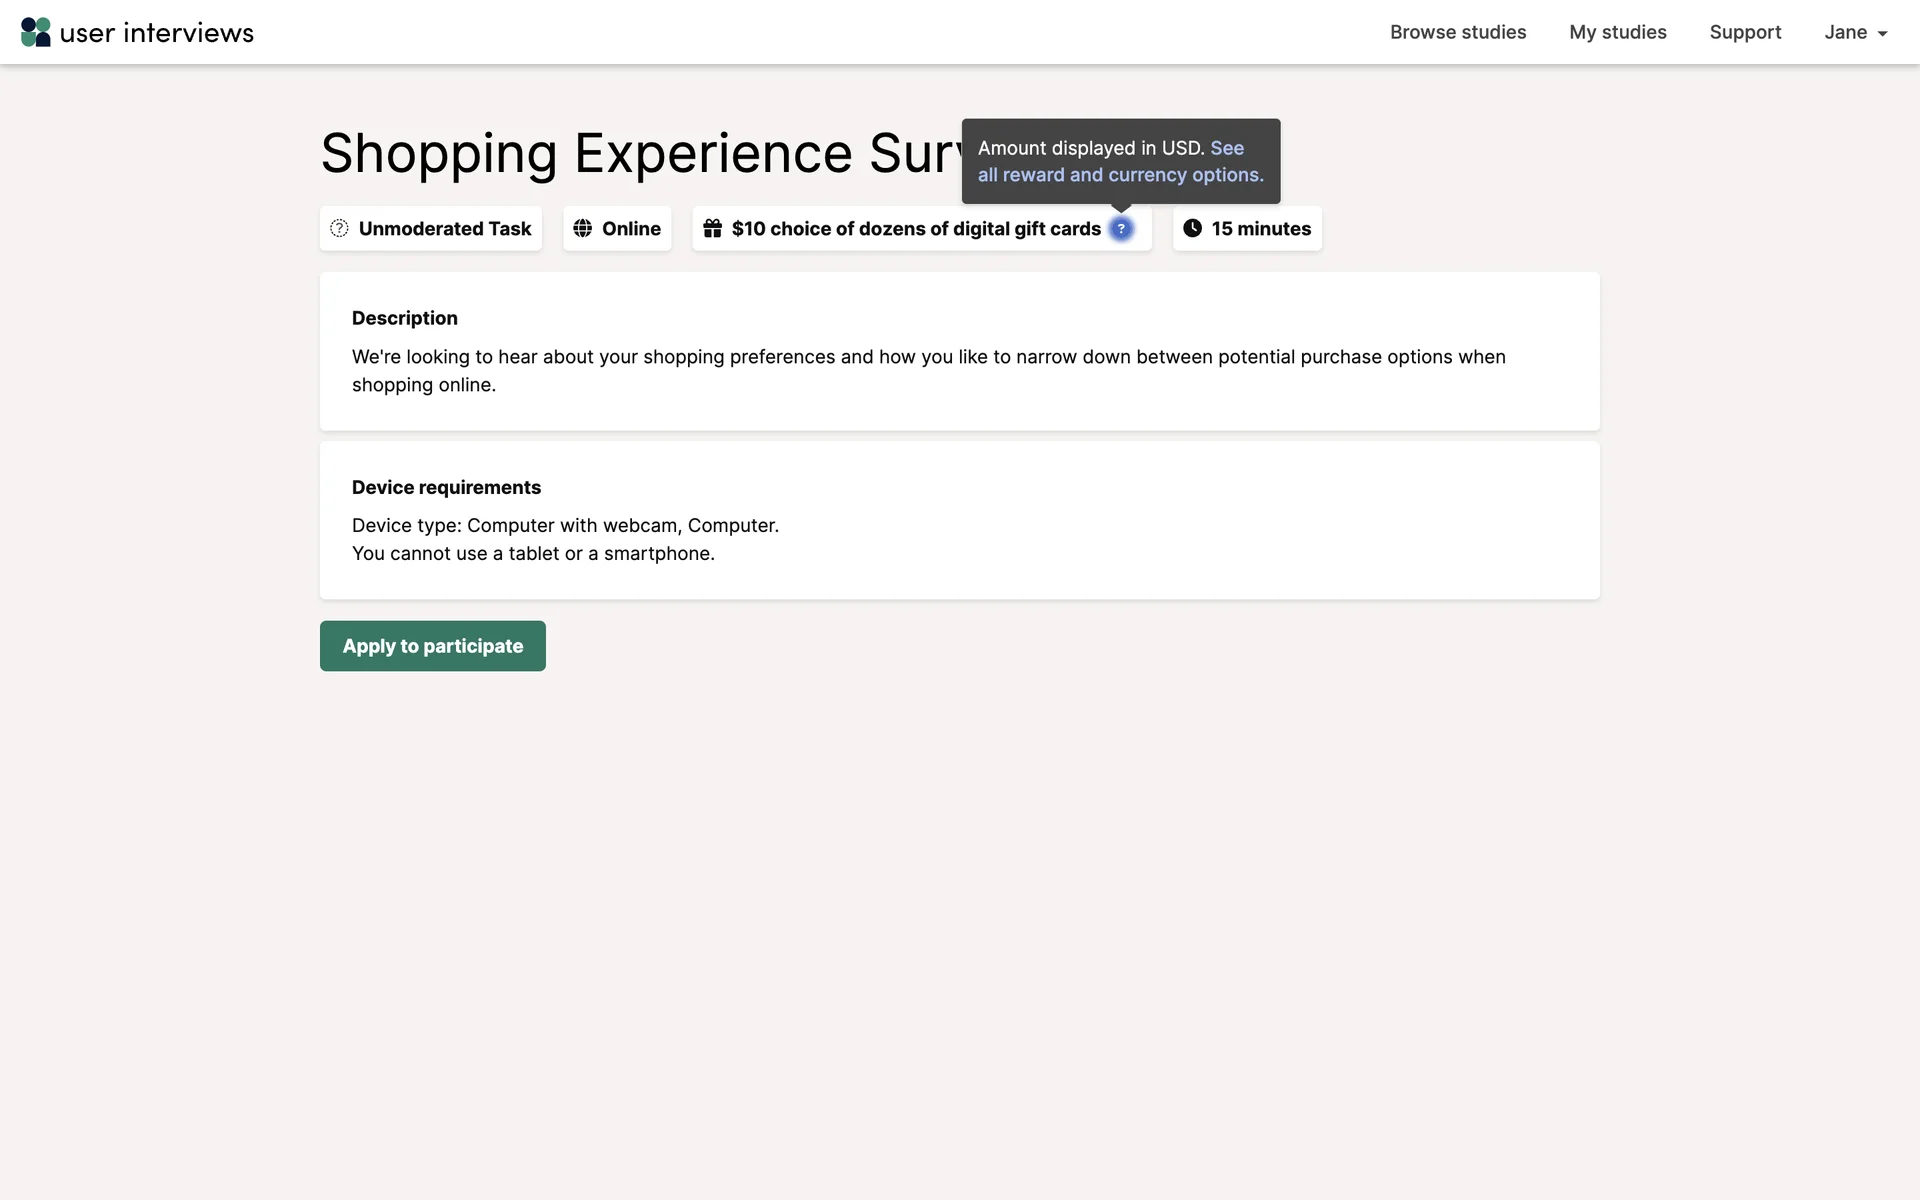Click the Unmoderated Task badge
The image size is (1920, 1200).
pyautogui.click(x=445, y=229)
